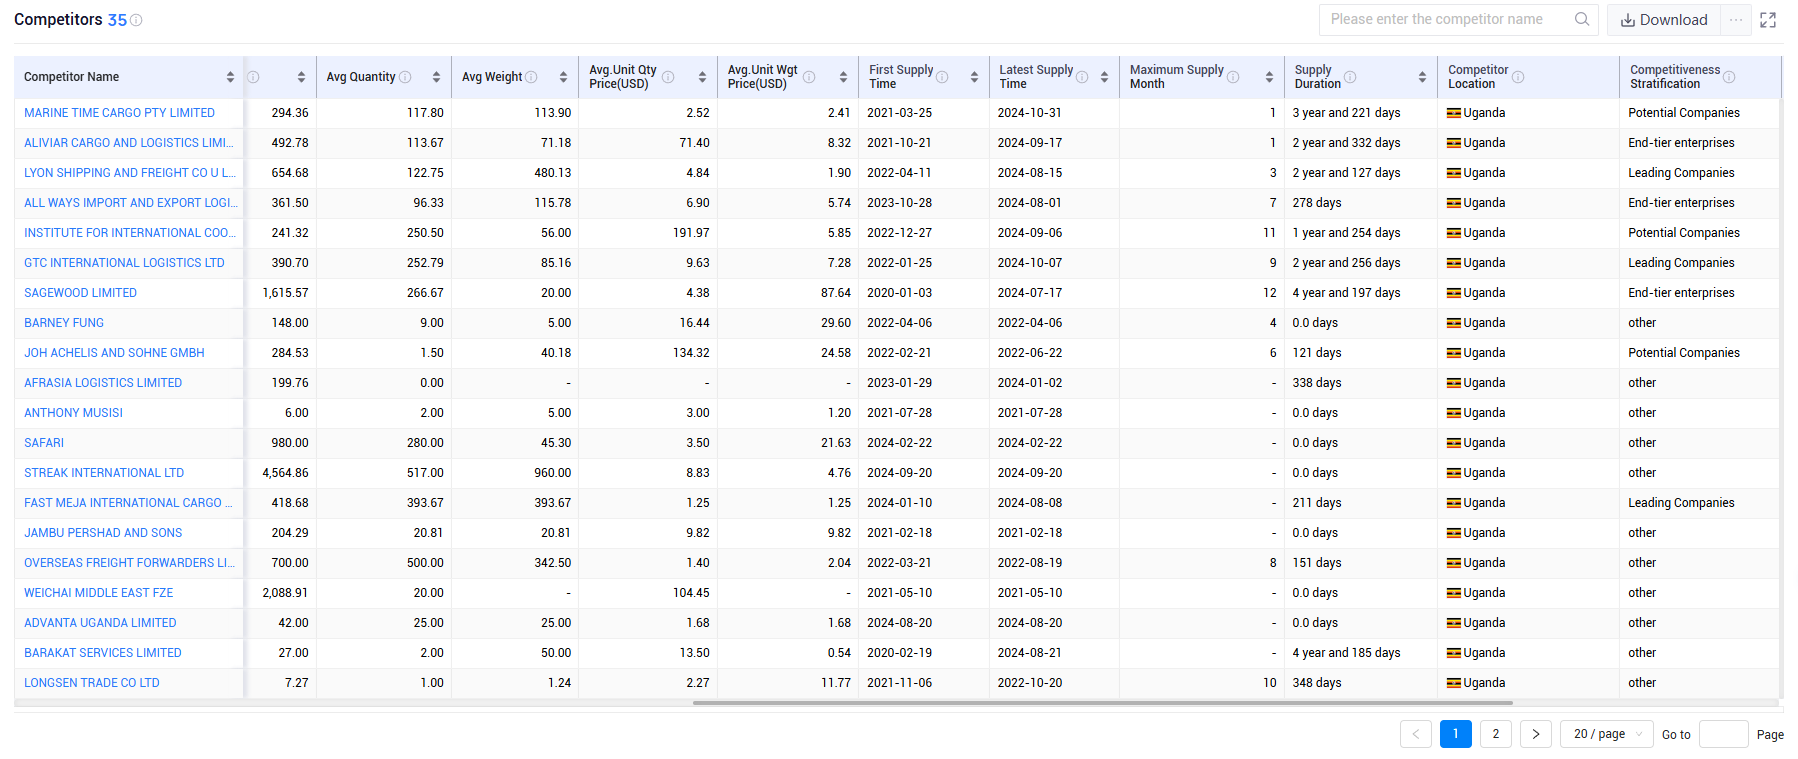This screenshot has width=1798, height=759.
Task: Click info icon for Competitor Location
Action: click(1518, 77)
